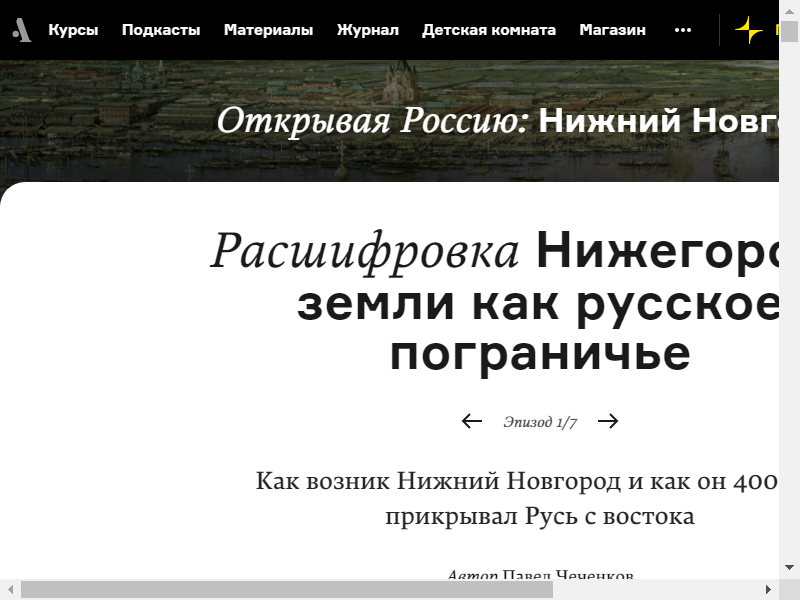Visit the Магазин shop link
800x600 pixels.
coord(612,30)
